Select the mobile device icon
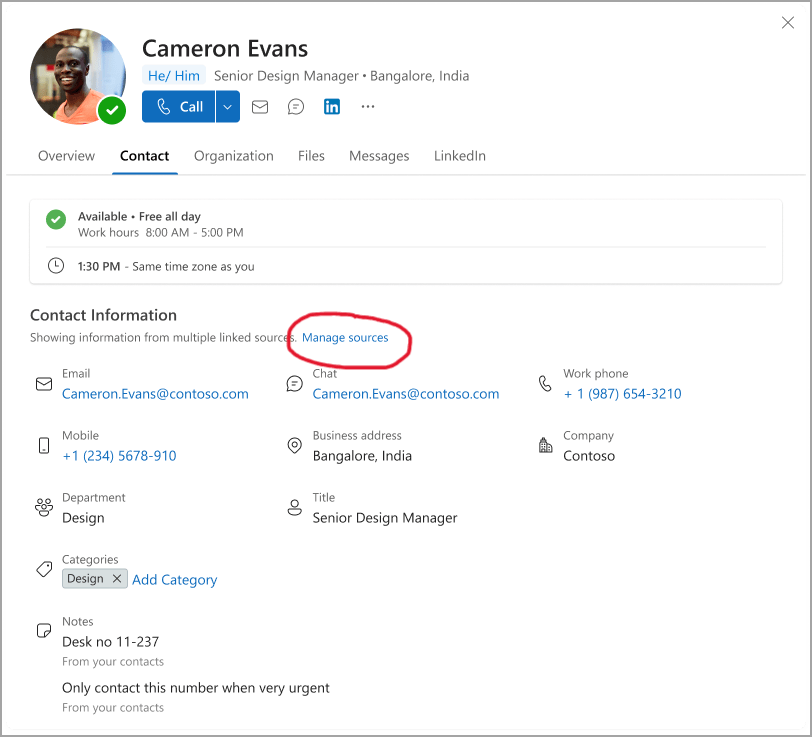The height and width of the screenshot is (737, 812). [x=43, y=445]
